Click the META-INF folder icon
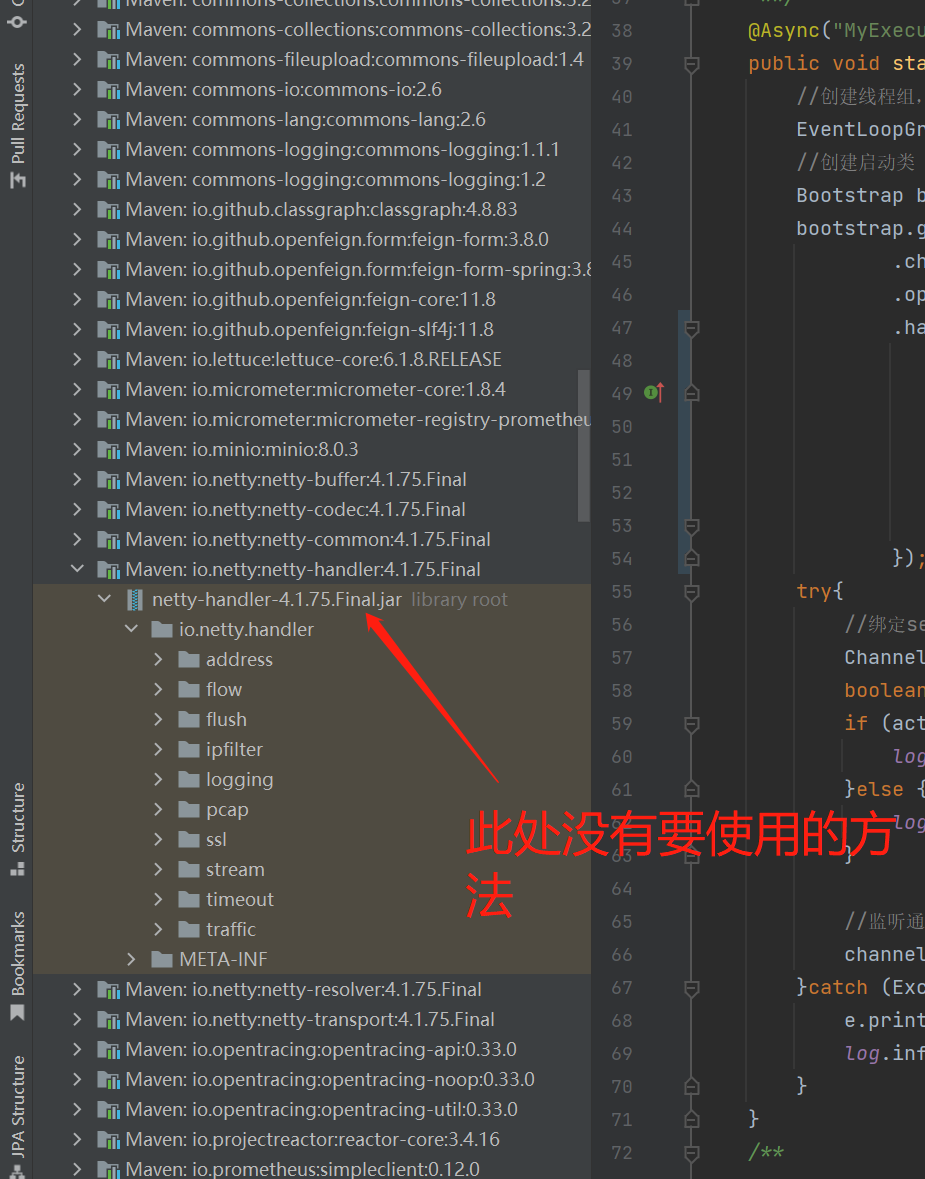The width and height of the screenshot is (925, 1179). (162, 959)
